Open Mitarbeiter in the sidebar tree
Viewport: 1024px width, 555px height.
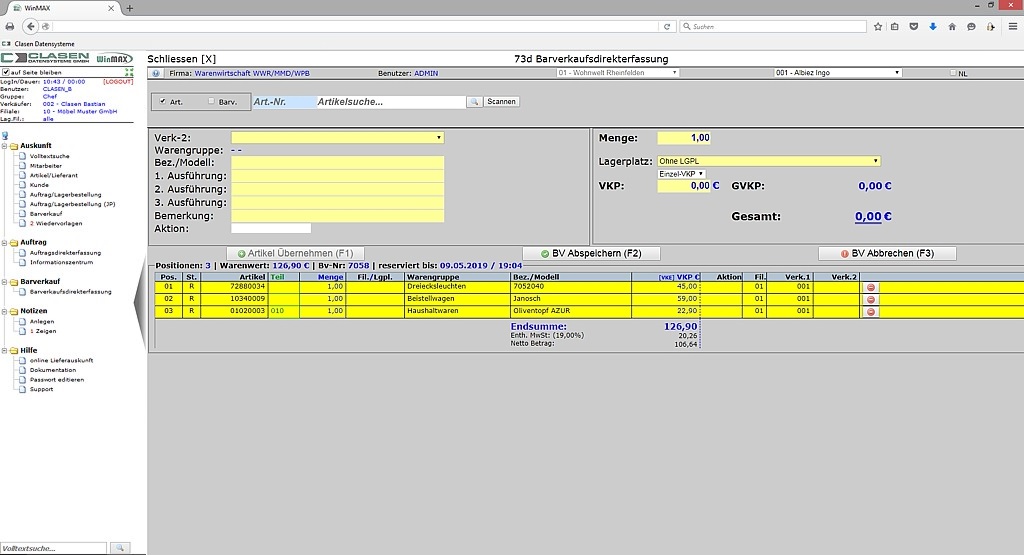coord(46,166)
